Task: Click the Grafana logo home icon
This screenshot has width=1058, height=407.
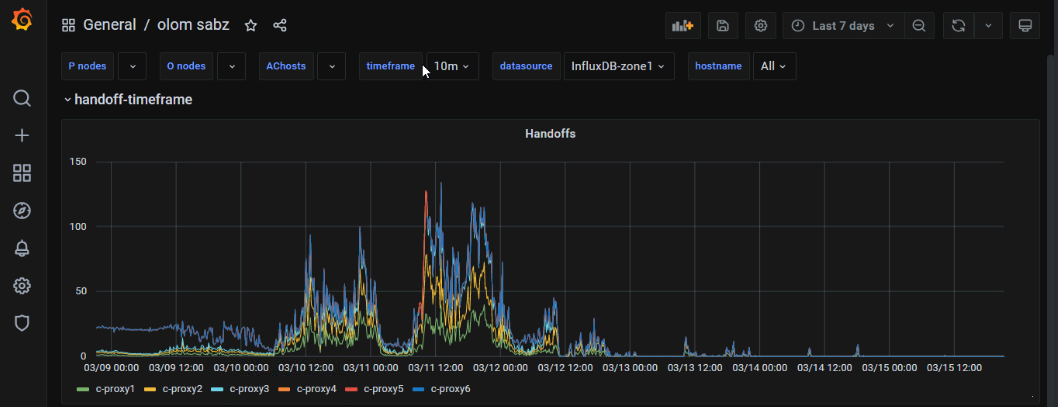Action: point(22,21)
